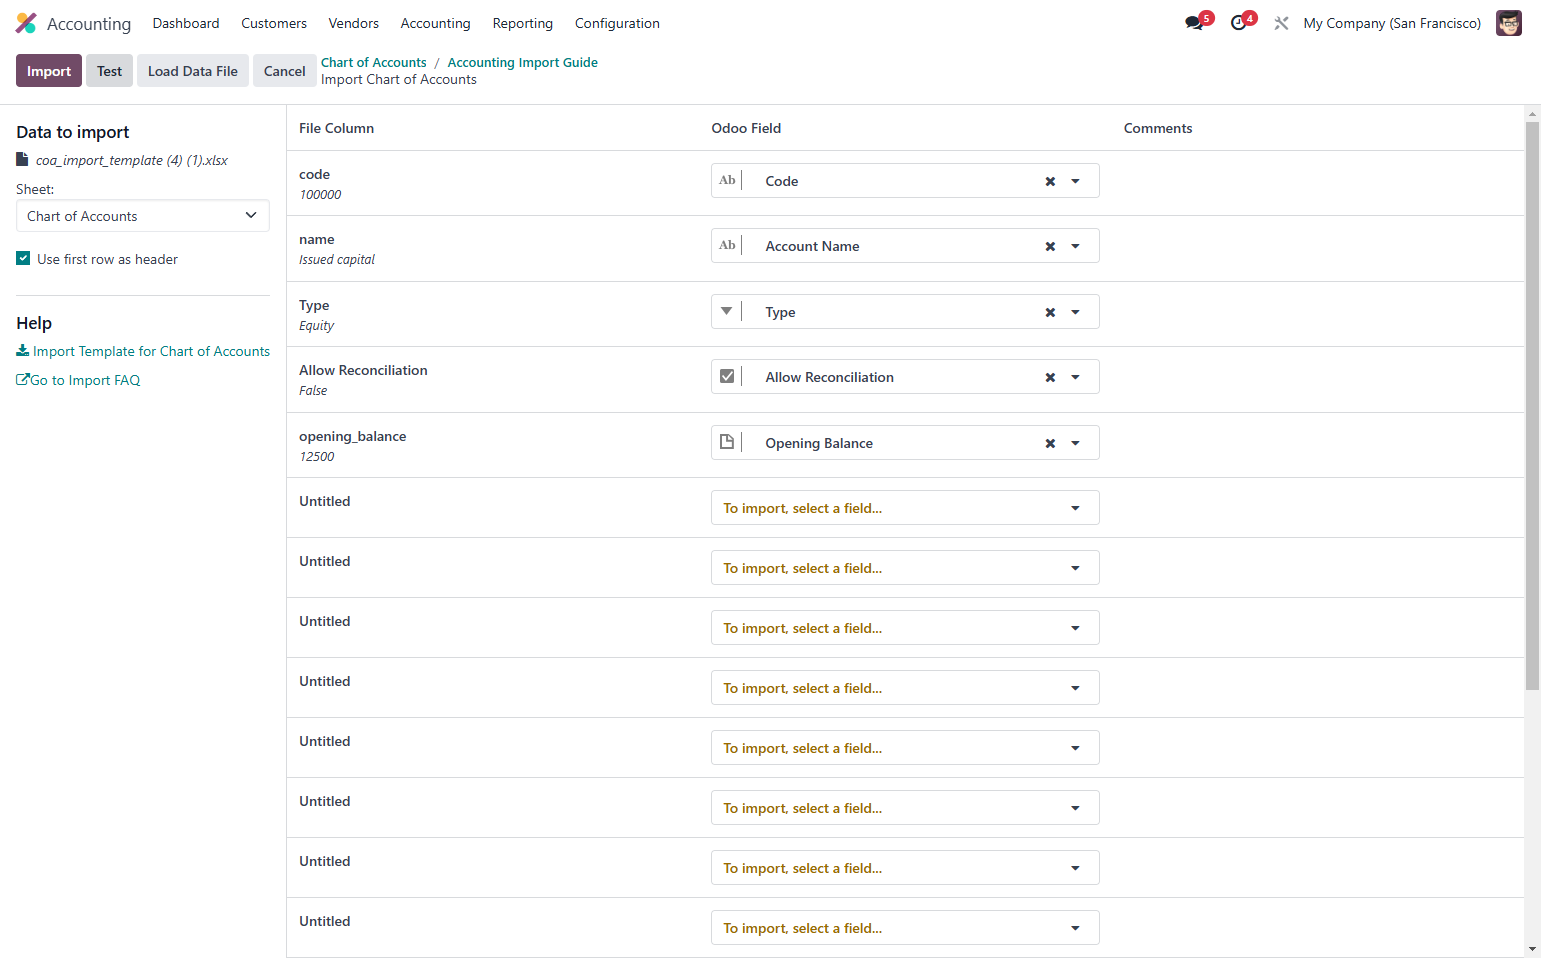The height and width of the screenshot is (958, 1541).
Task: Open the debug tools wrench icon
Action: click(x=1281, y=23)
